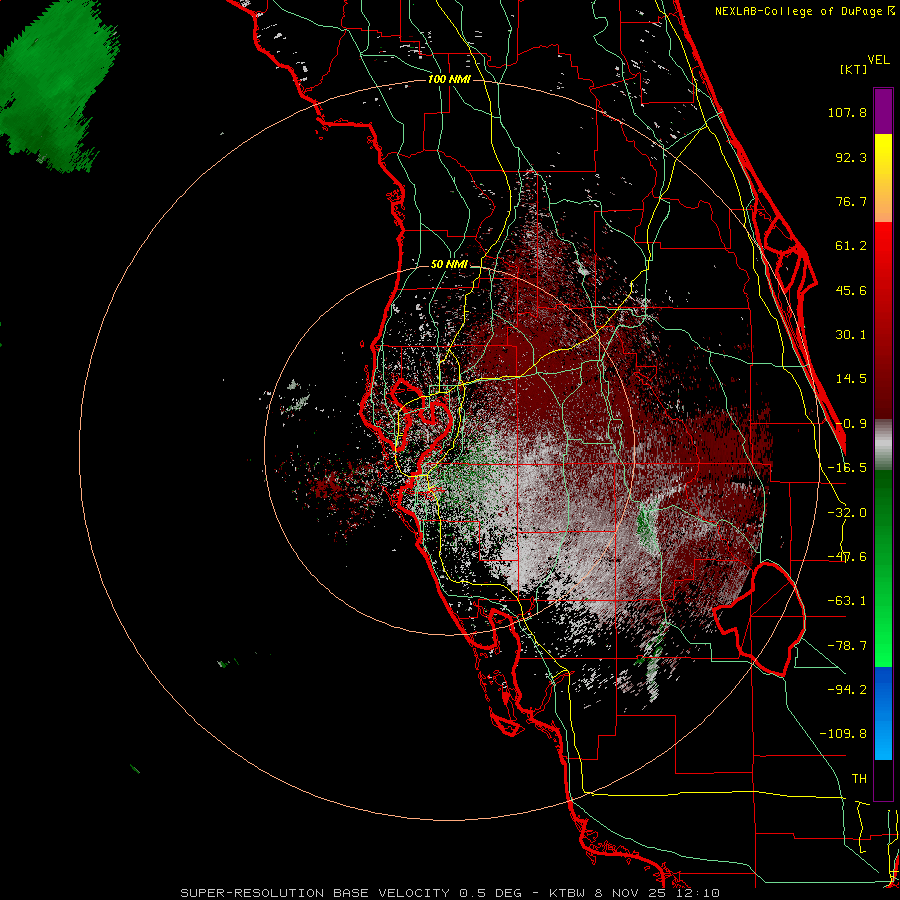Click the 30.1 velocity scale value

(851, 335)
